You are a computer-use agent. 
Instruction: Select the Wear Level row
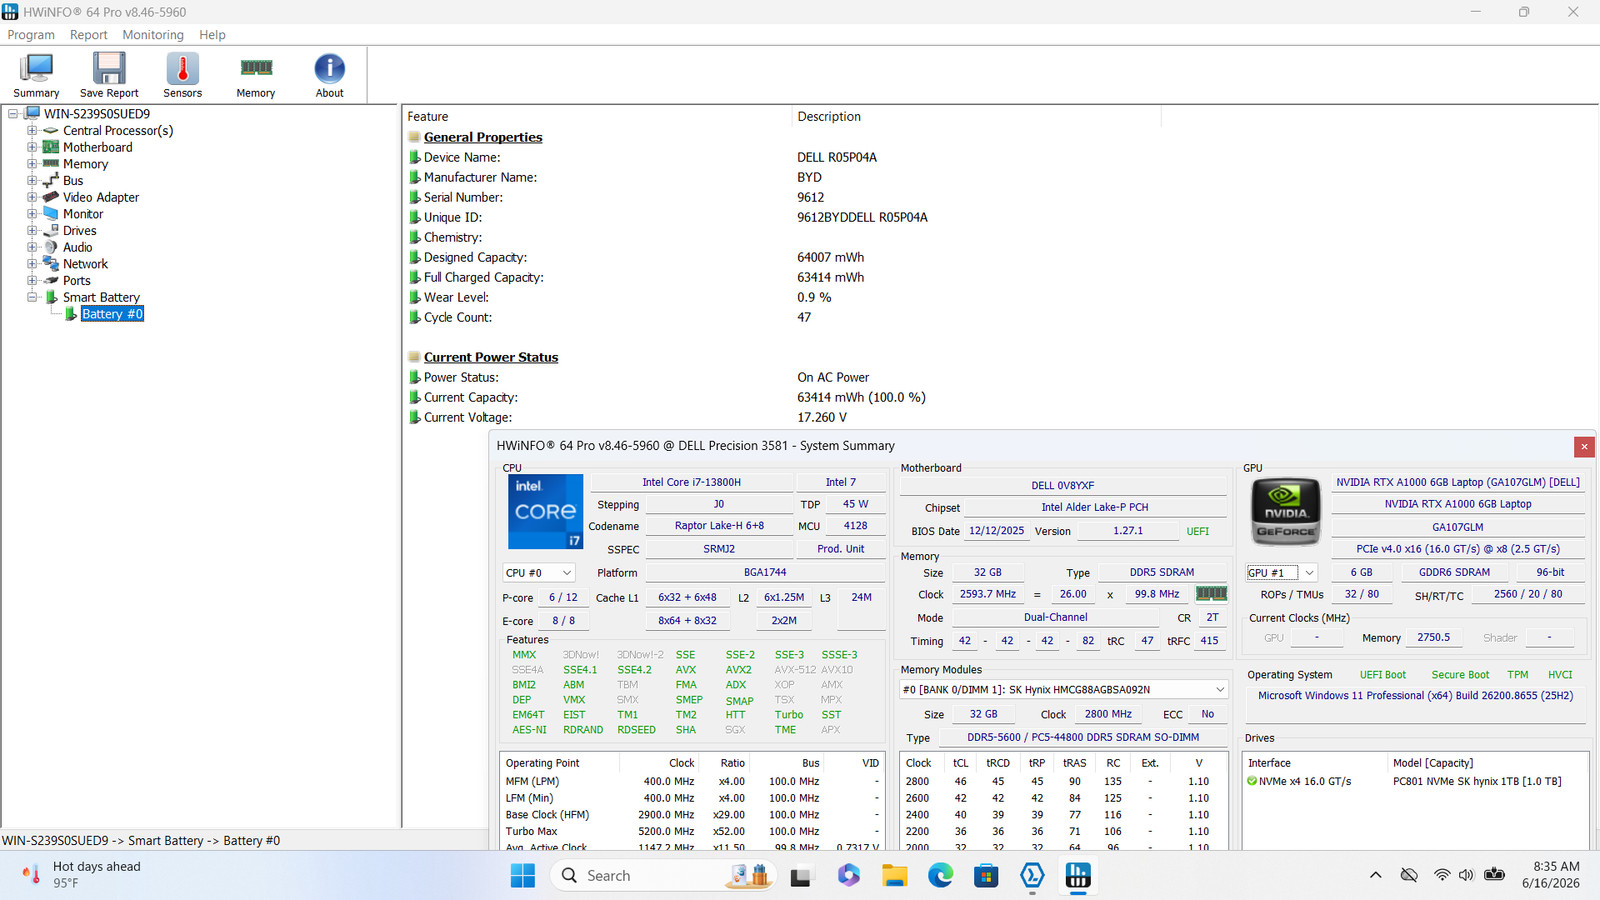pos(620,297)
